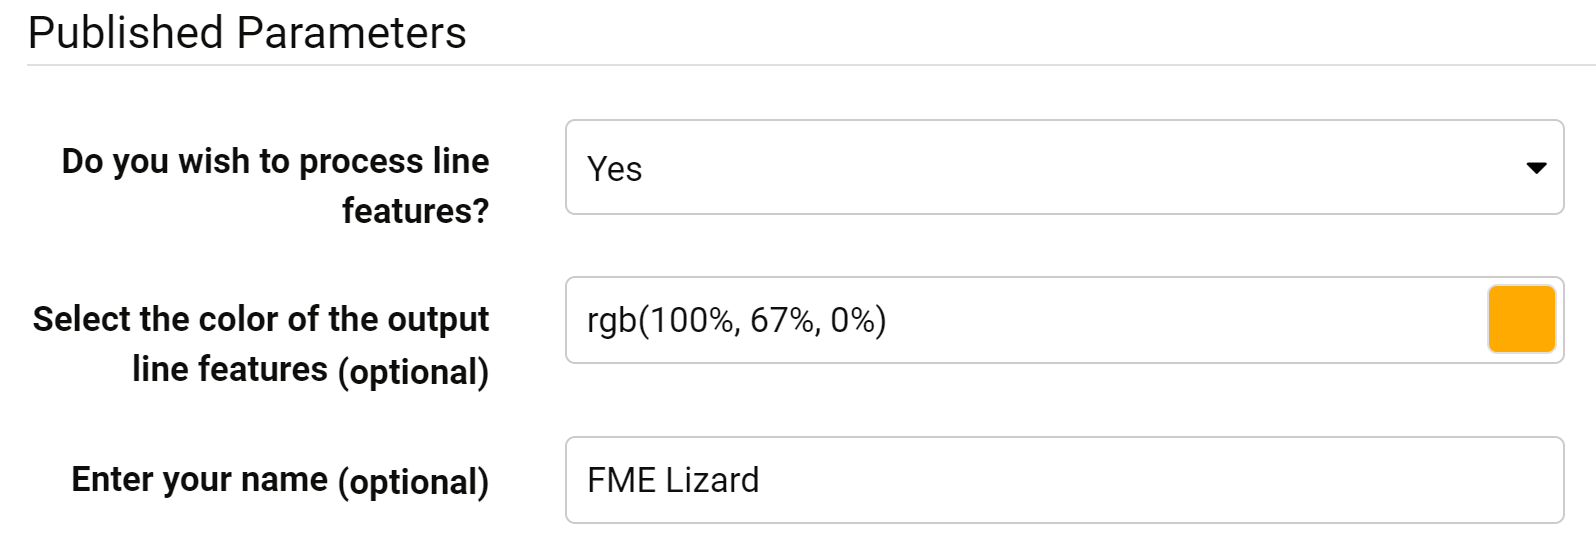
Task: Open the process line features dropdown
Action: 1063,168
